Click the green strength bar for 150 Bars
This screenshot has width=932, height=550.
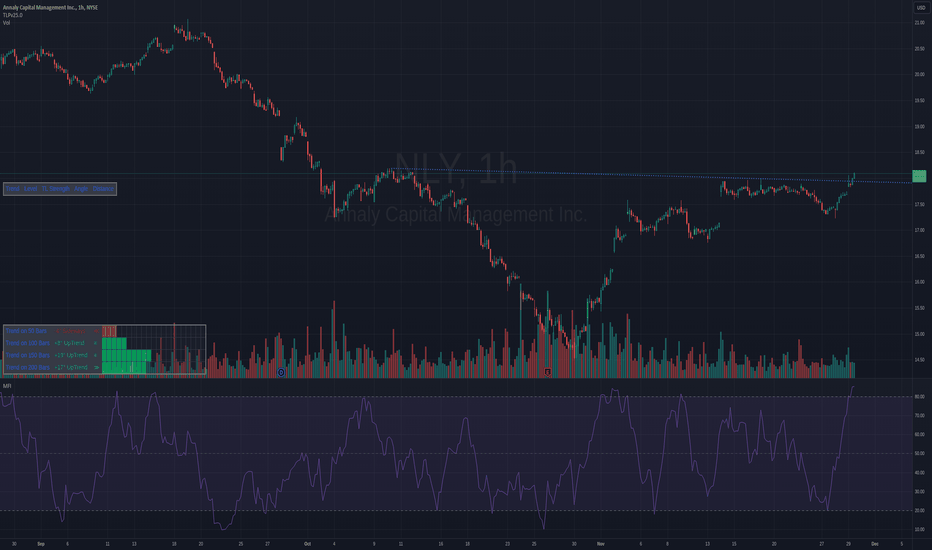pos(127,356)
